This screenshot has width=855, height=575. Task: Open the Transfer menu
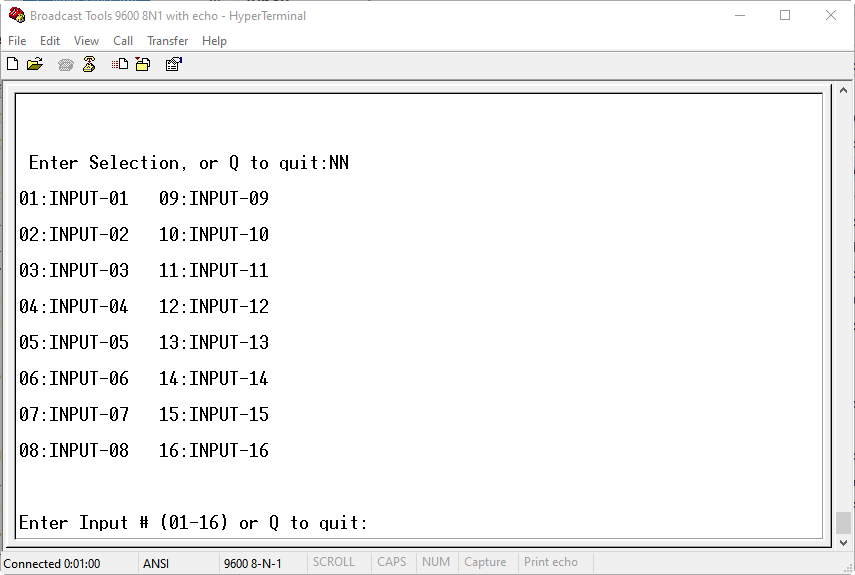point(167,41)
